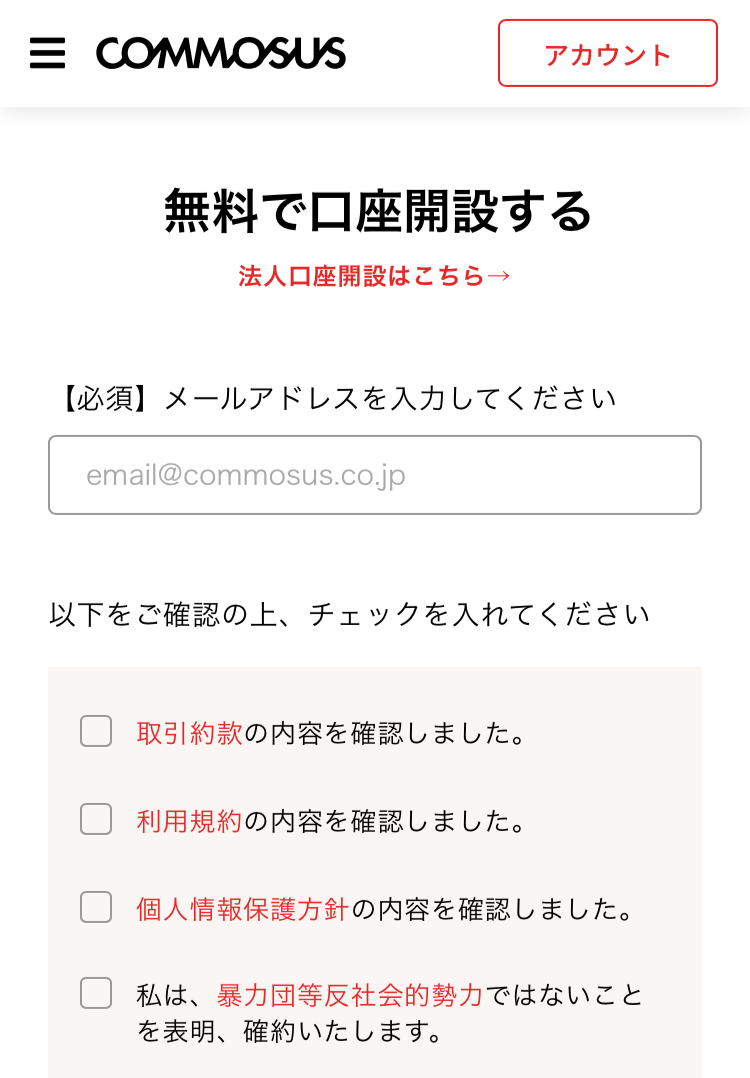Image resolution: width=750 pixels, height=1078 pixels.
Task: Check the 取引約款 confirmation checkbox
Action: click(96, 731)
